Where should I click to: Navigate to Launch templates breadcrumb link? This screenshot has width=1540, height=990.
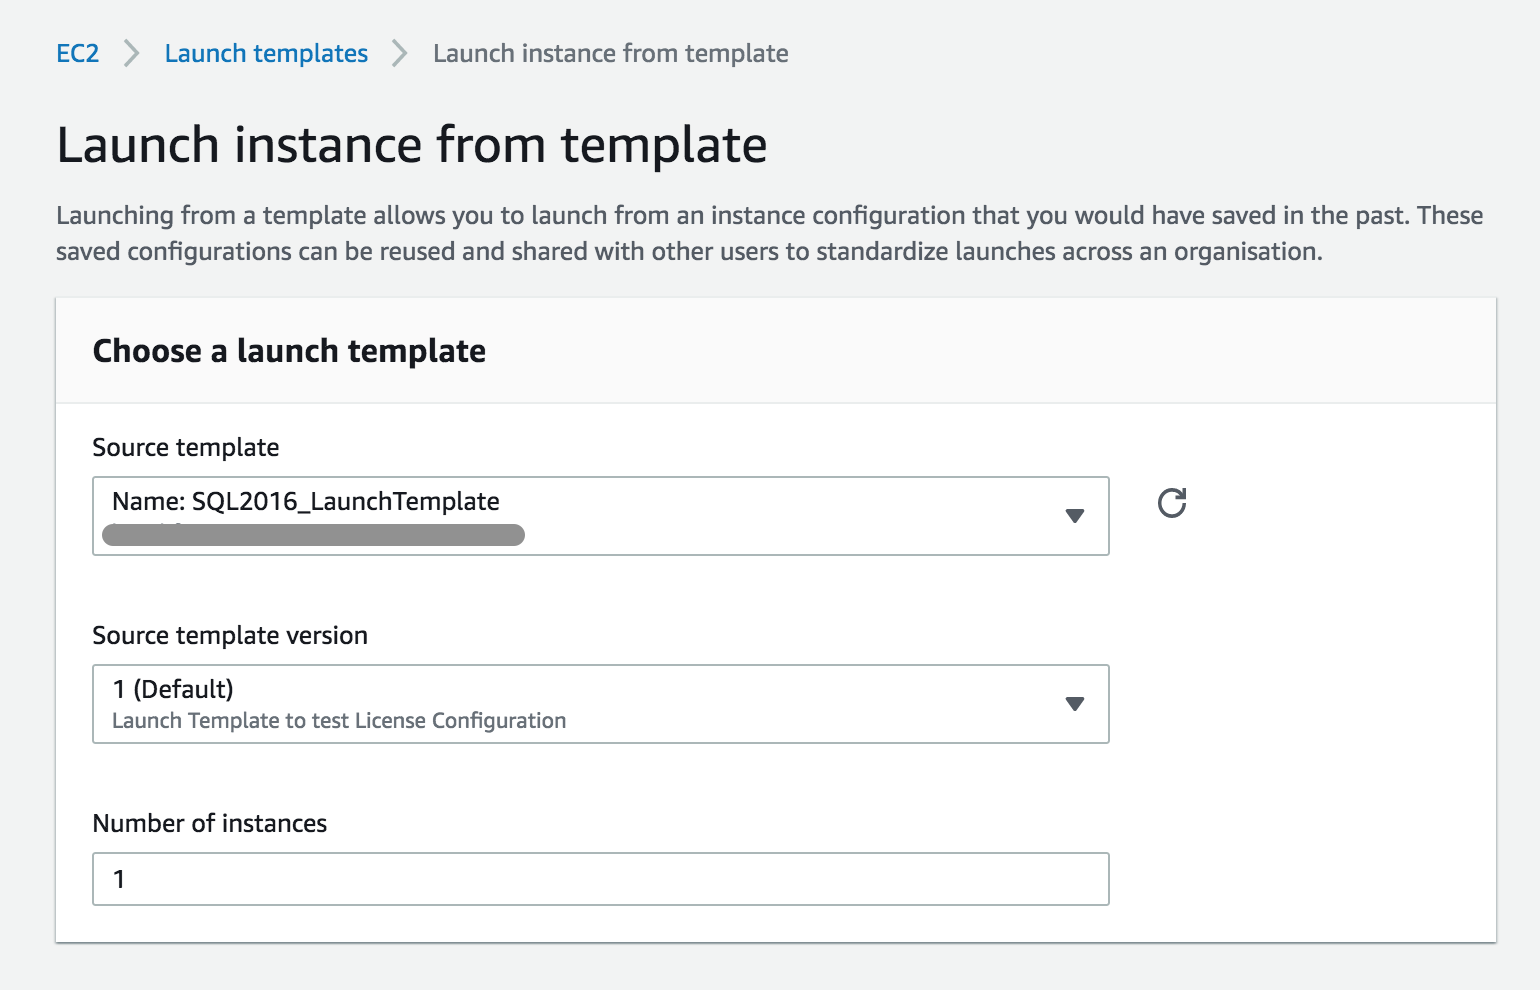[x=266, y=53]
